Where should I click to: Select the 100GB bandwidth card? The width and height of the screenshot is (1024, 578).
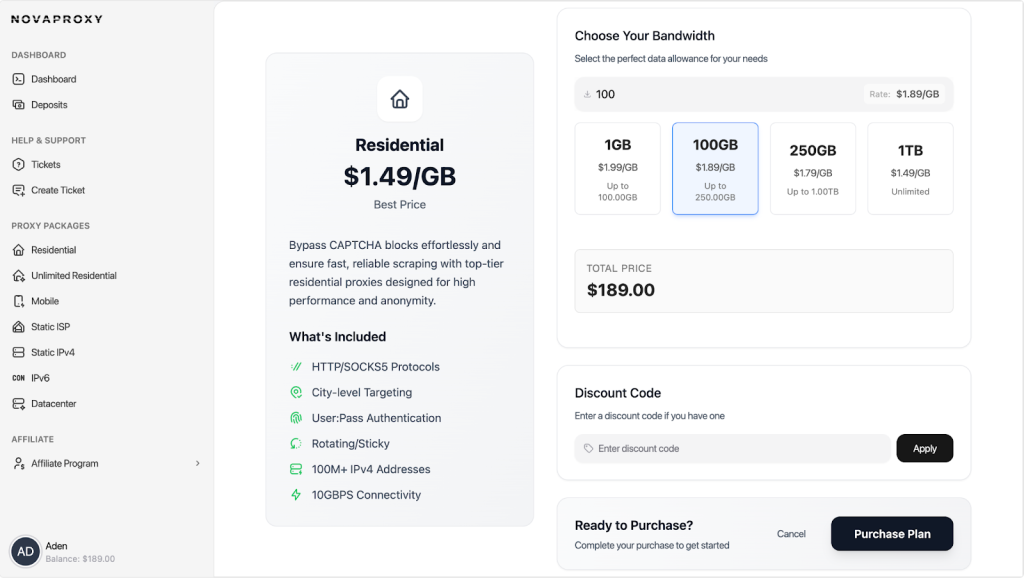(714, 168)
